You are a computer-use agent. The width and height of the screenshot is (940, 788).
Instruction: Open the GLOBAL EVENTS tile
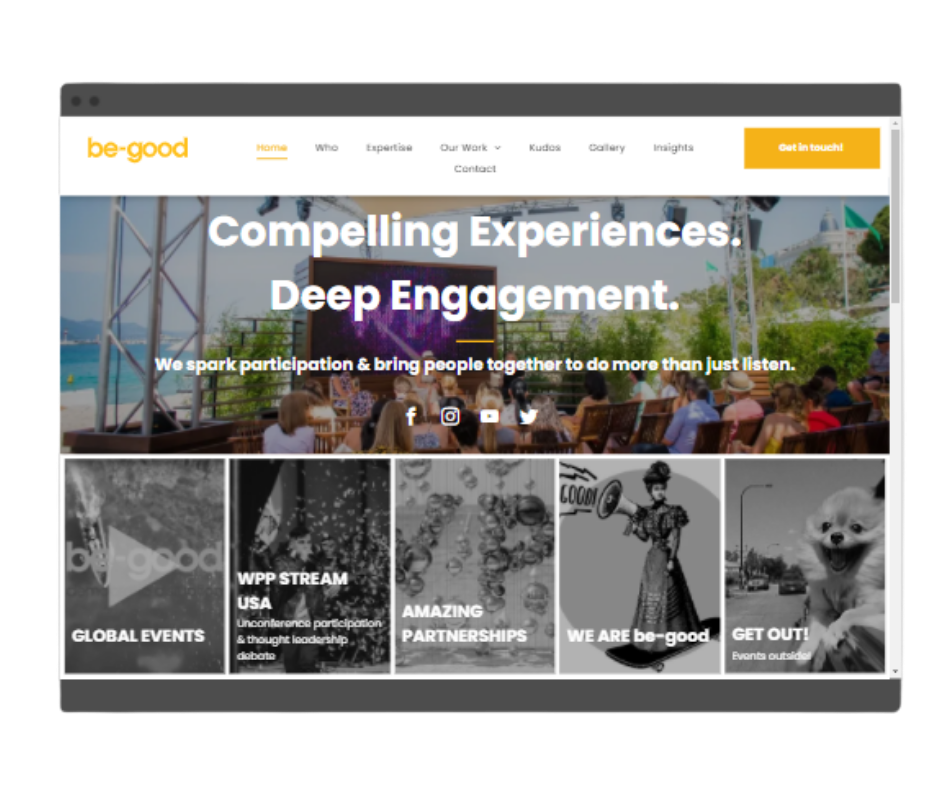pyautogui.click(x=144, y=566)
